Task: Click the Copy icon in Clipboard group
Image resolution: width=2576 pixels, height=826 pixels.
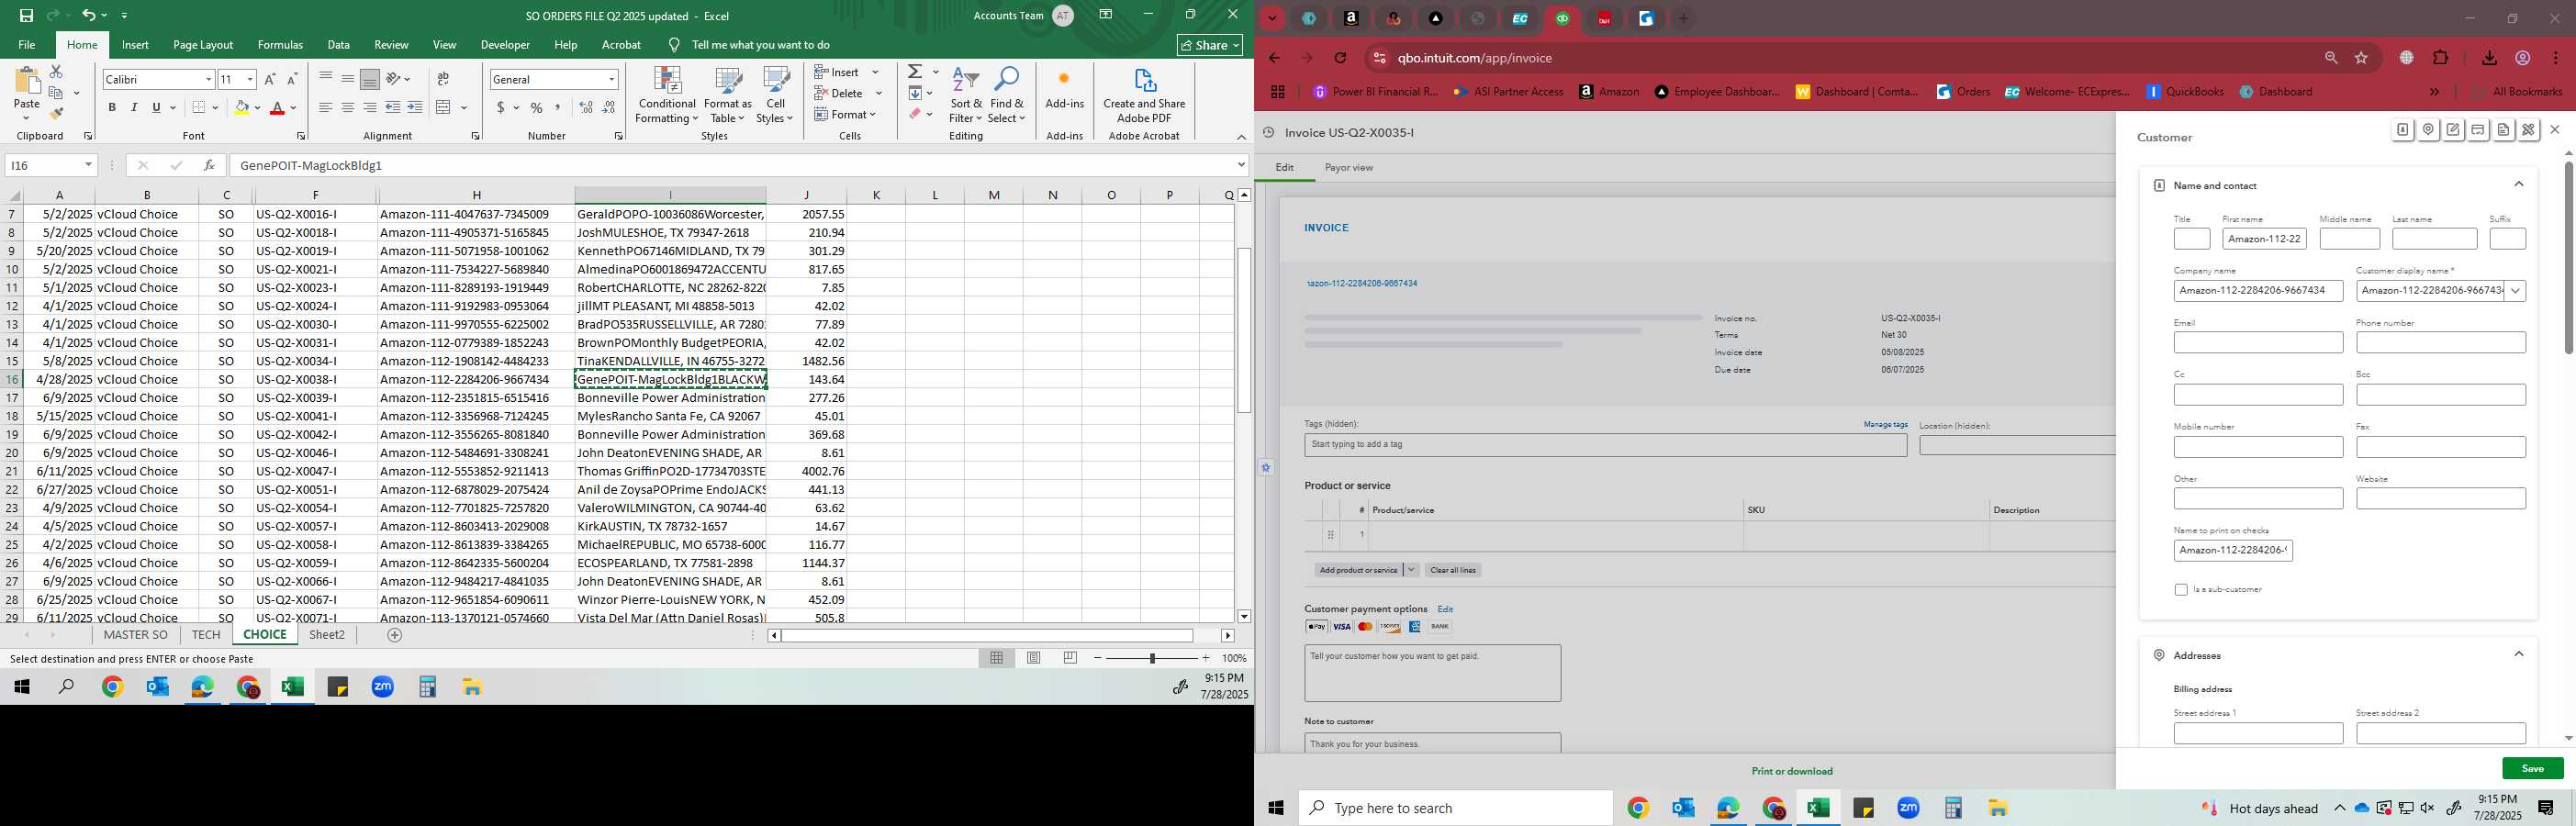Action: point(56,93)
